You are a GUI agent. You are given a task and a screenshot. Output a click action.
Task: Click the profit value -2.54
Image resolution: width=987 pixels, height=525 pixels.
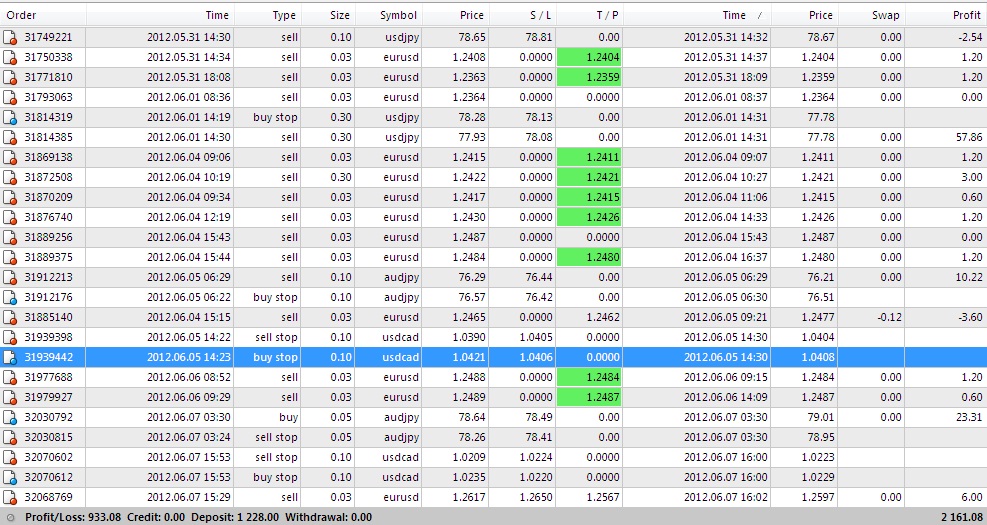click(969, 38)
